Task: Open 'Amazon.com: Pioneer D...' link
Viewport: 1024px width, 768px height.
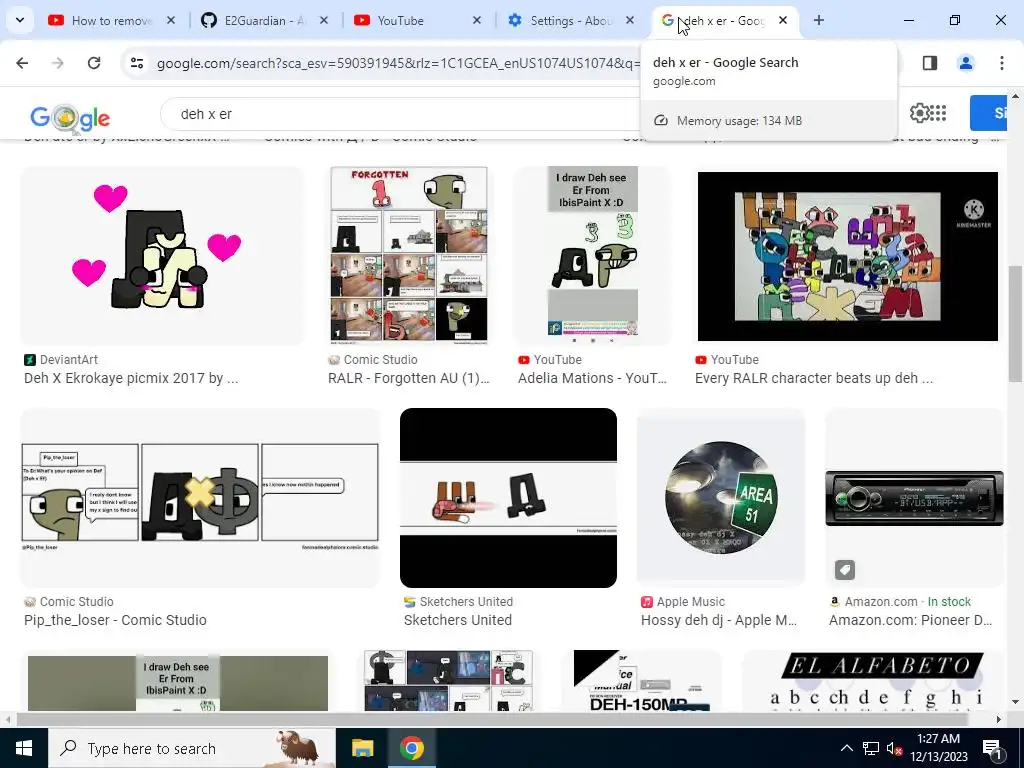Action: (910, 620)
